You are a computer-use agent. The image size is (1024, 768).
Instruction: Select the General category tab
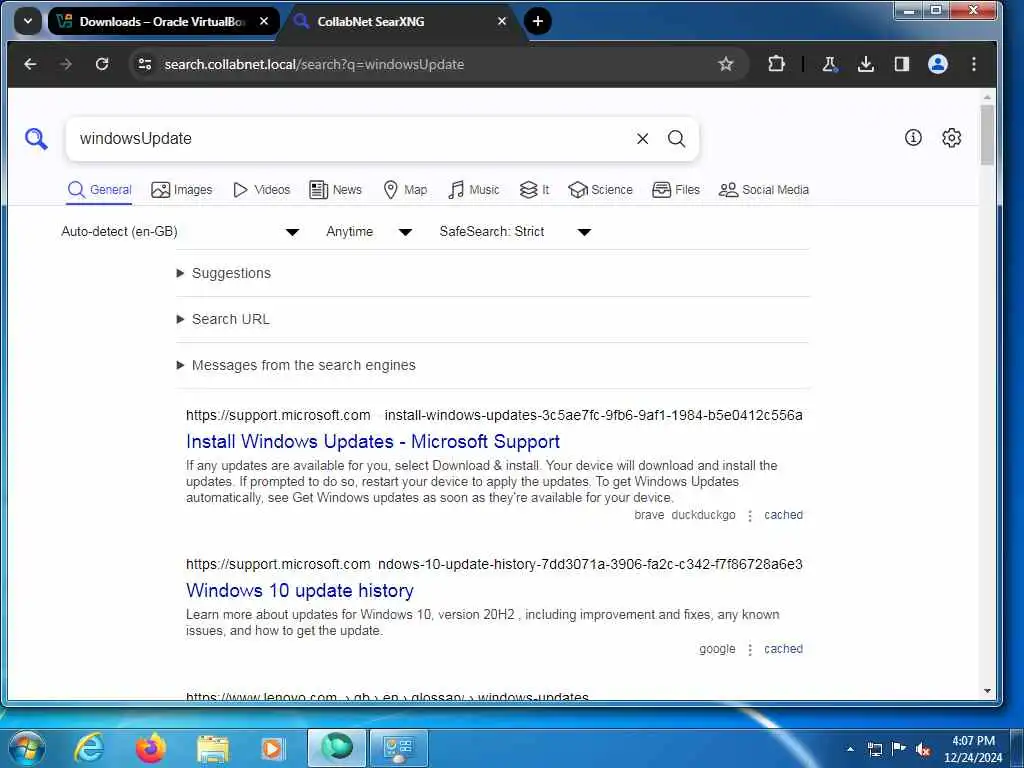click(99, 190)
